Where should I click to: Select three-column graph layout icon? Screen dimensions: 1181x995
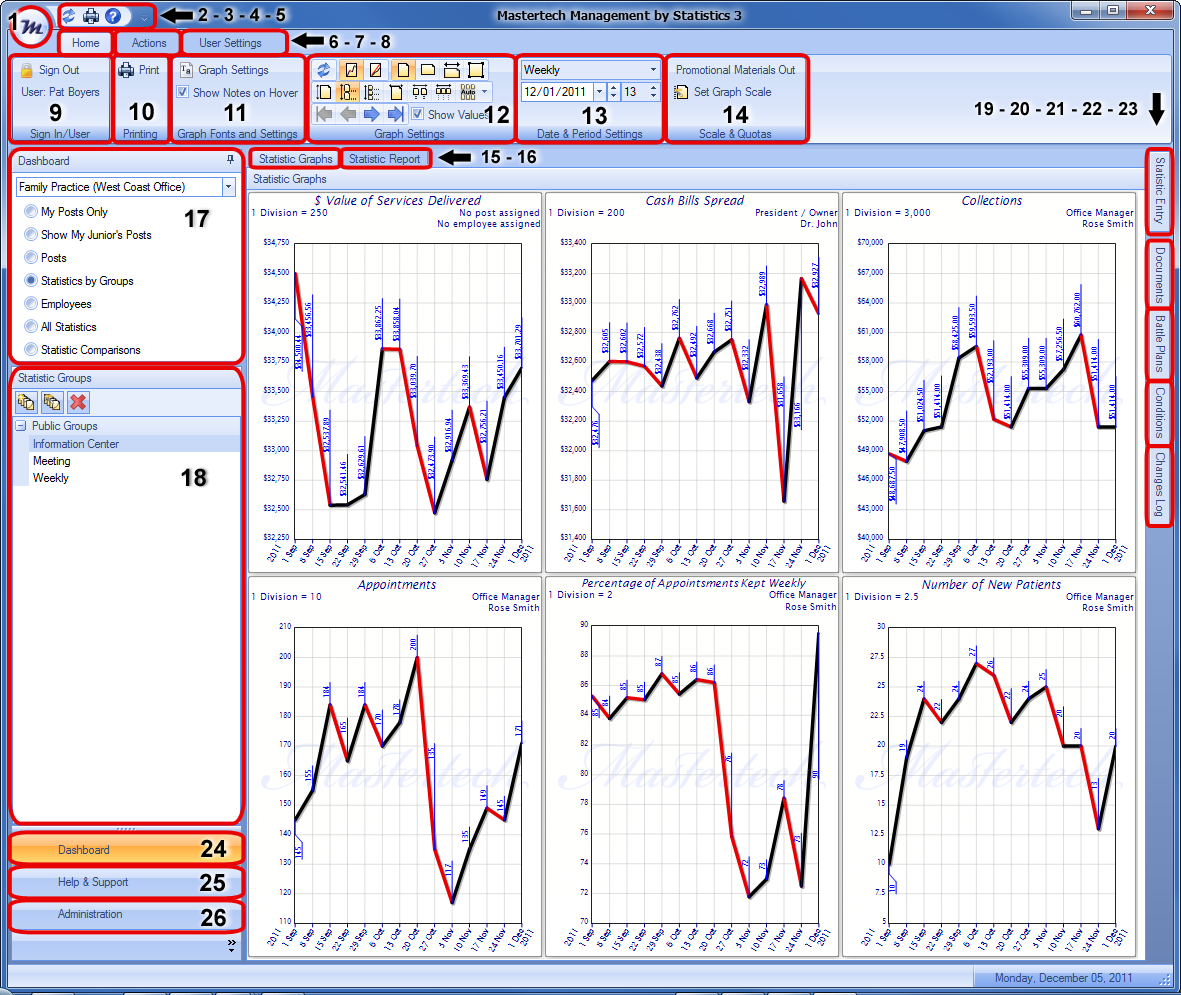click(x=444, y=92)
